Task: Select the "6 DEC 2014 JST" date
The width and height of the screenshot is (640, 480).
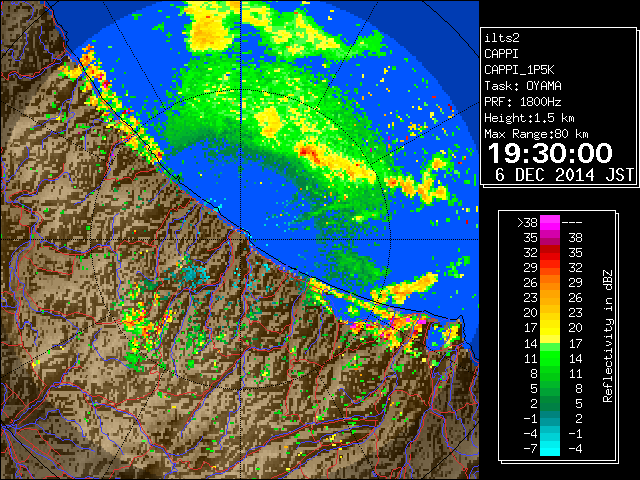Action: [565, 175]
